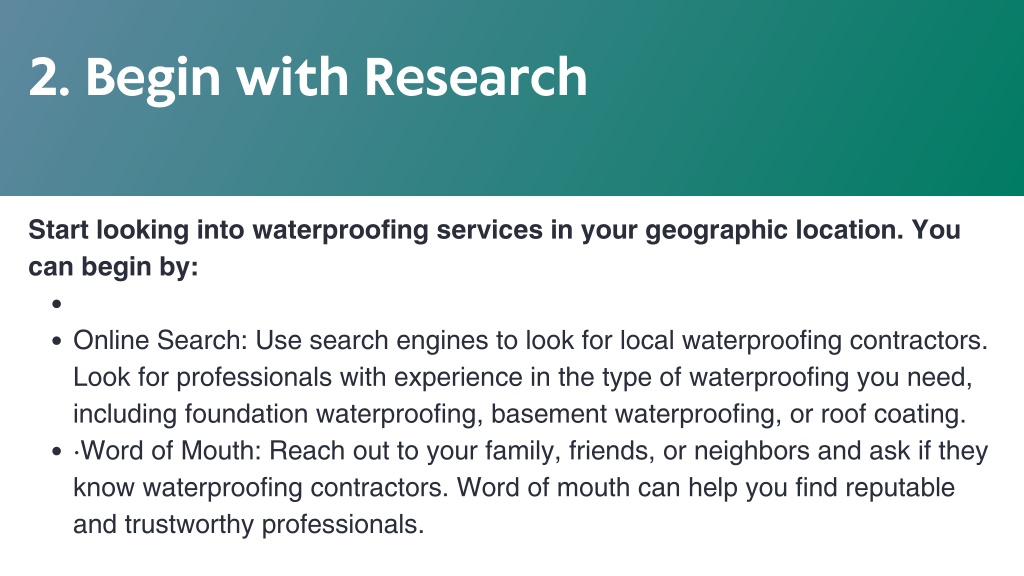Viewport: 1024px width, 576px height.
Task: Click the empty first bullet point
Action: (57, 304)
